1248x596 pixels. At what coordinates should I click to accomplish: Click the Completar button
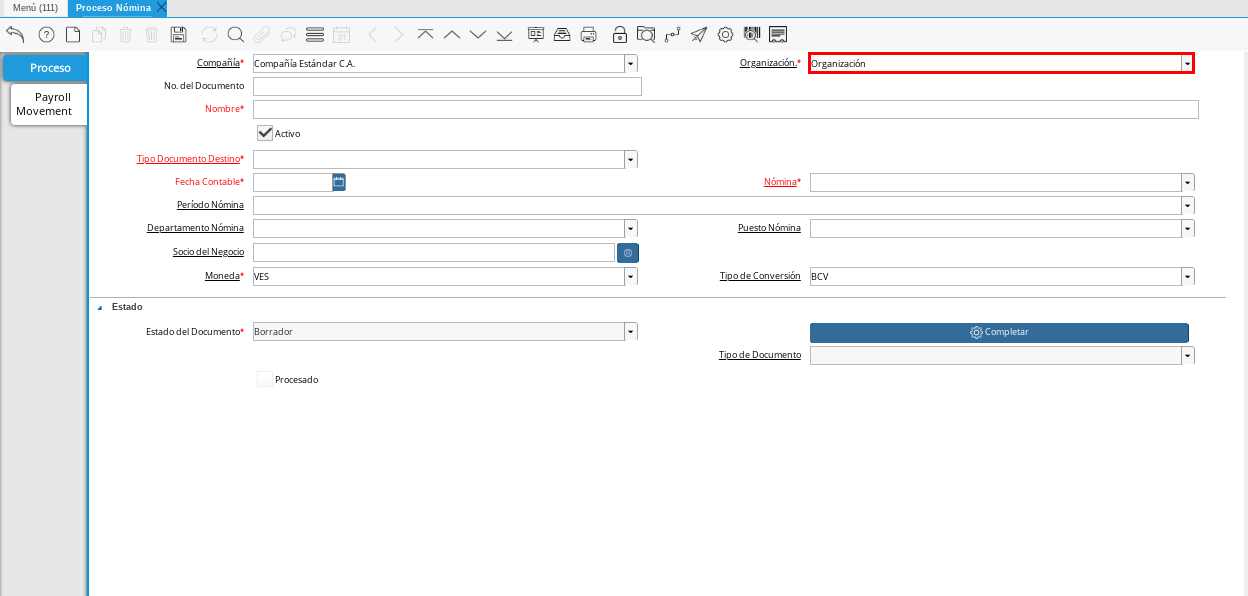999,332
